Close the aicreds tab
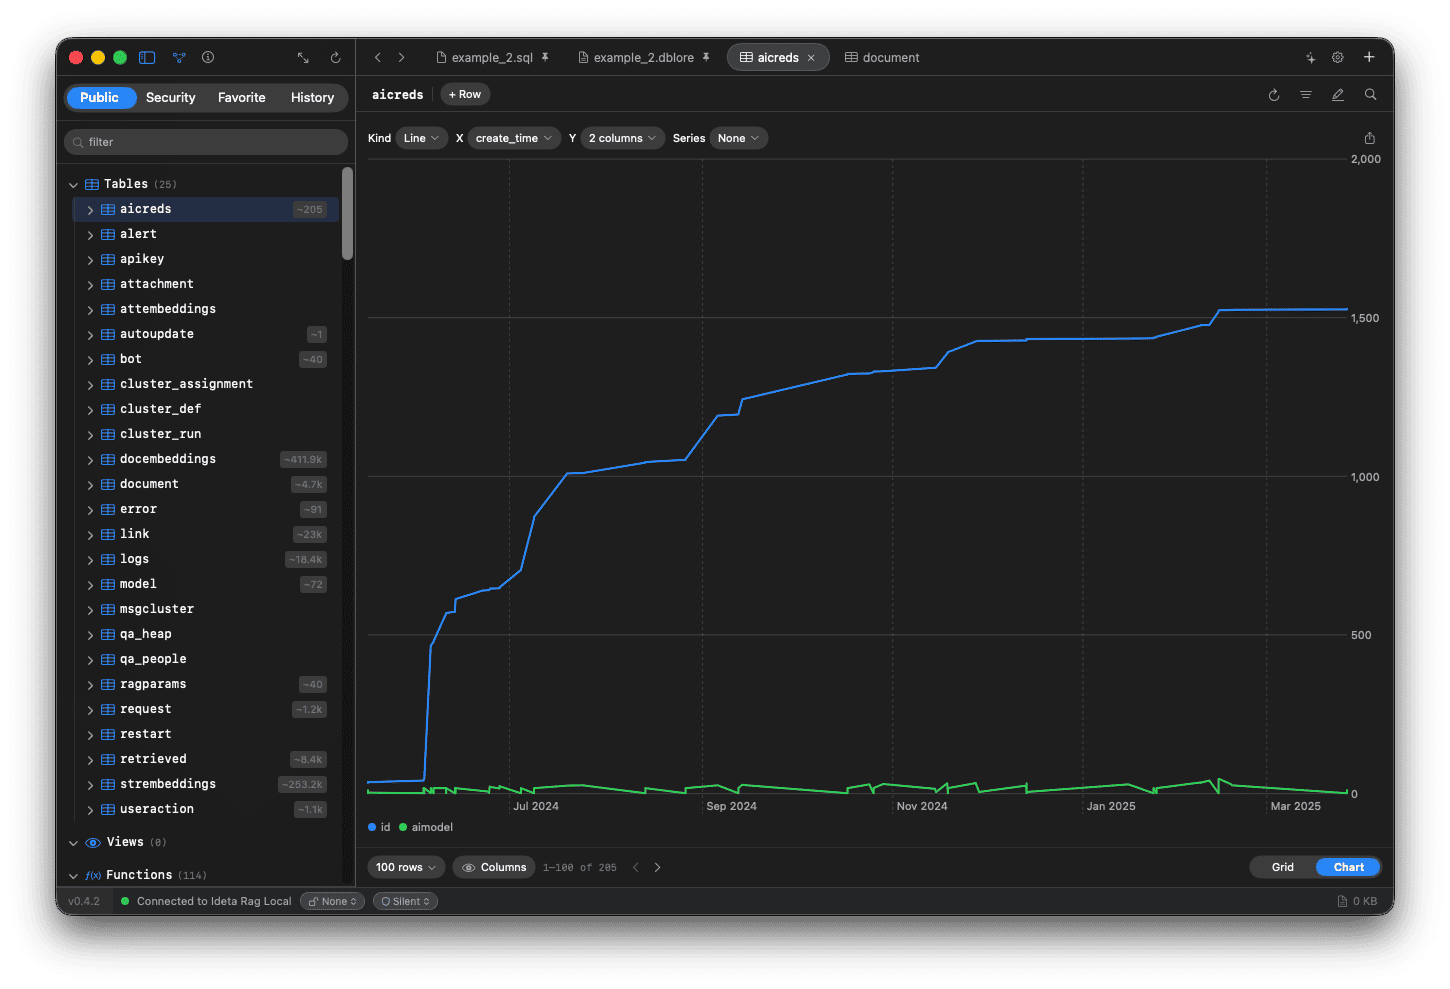Image resolution: width=1450 pixels, height=989 pixels. click(811, 58)
